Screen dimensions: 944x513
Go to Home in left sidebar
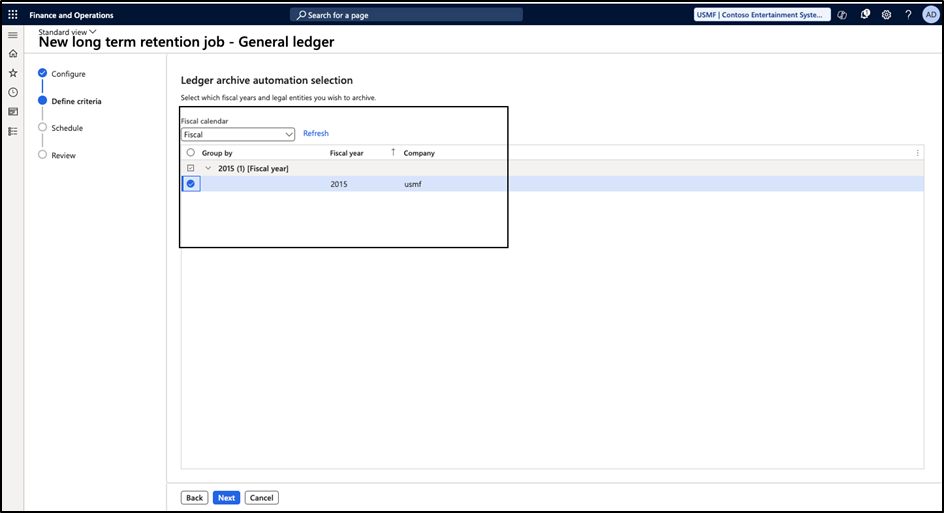(13, 54)
